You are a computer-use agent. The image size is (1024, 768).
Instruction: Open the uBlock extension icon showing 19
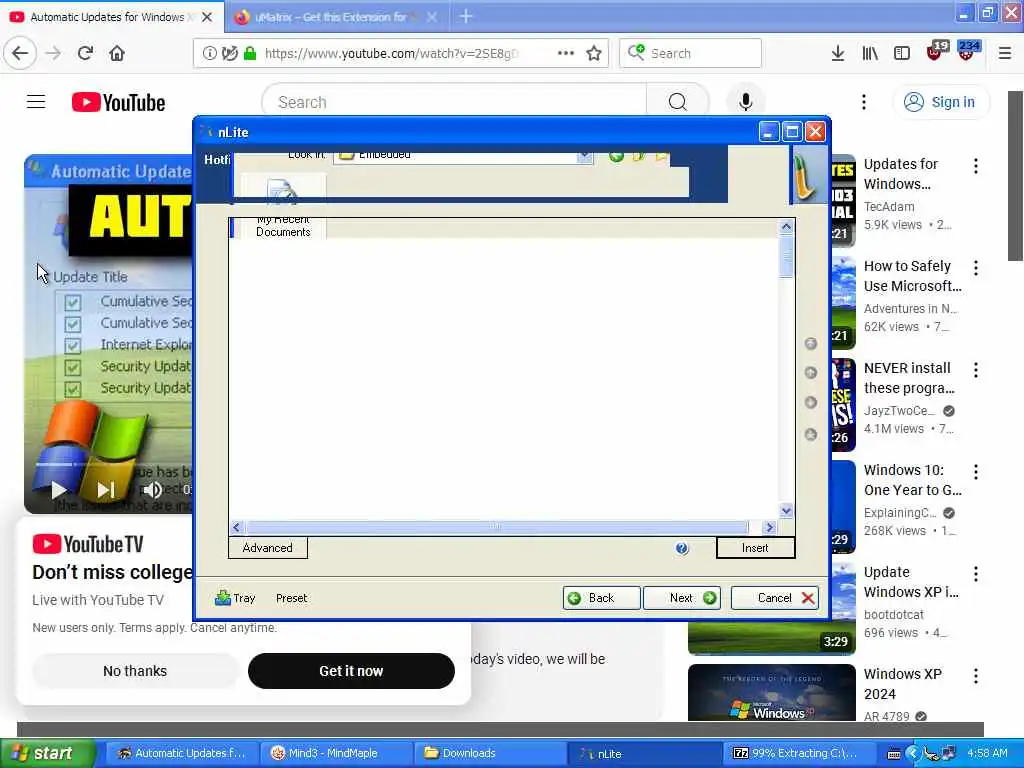point(936,51)
